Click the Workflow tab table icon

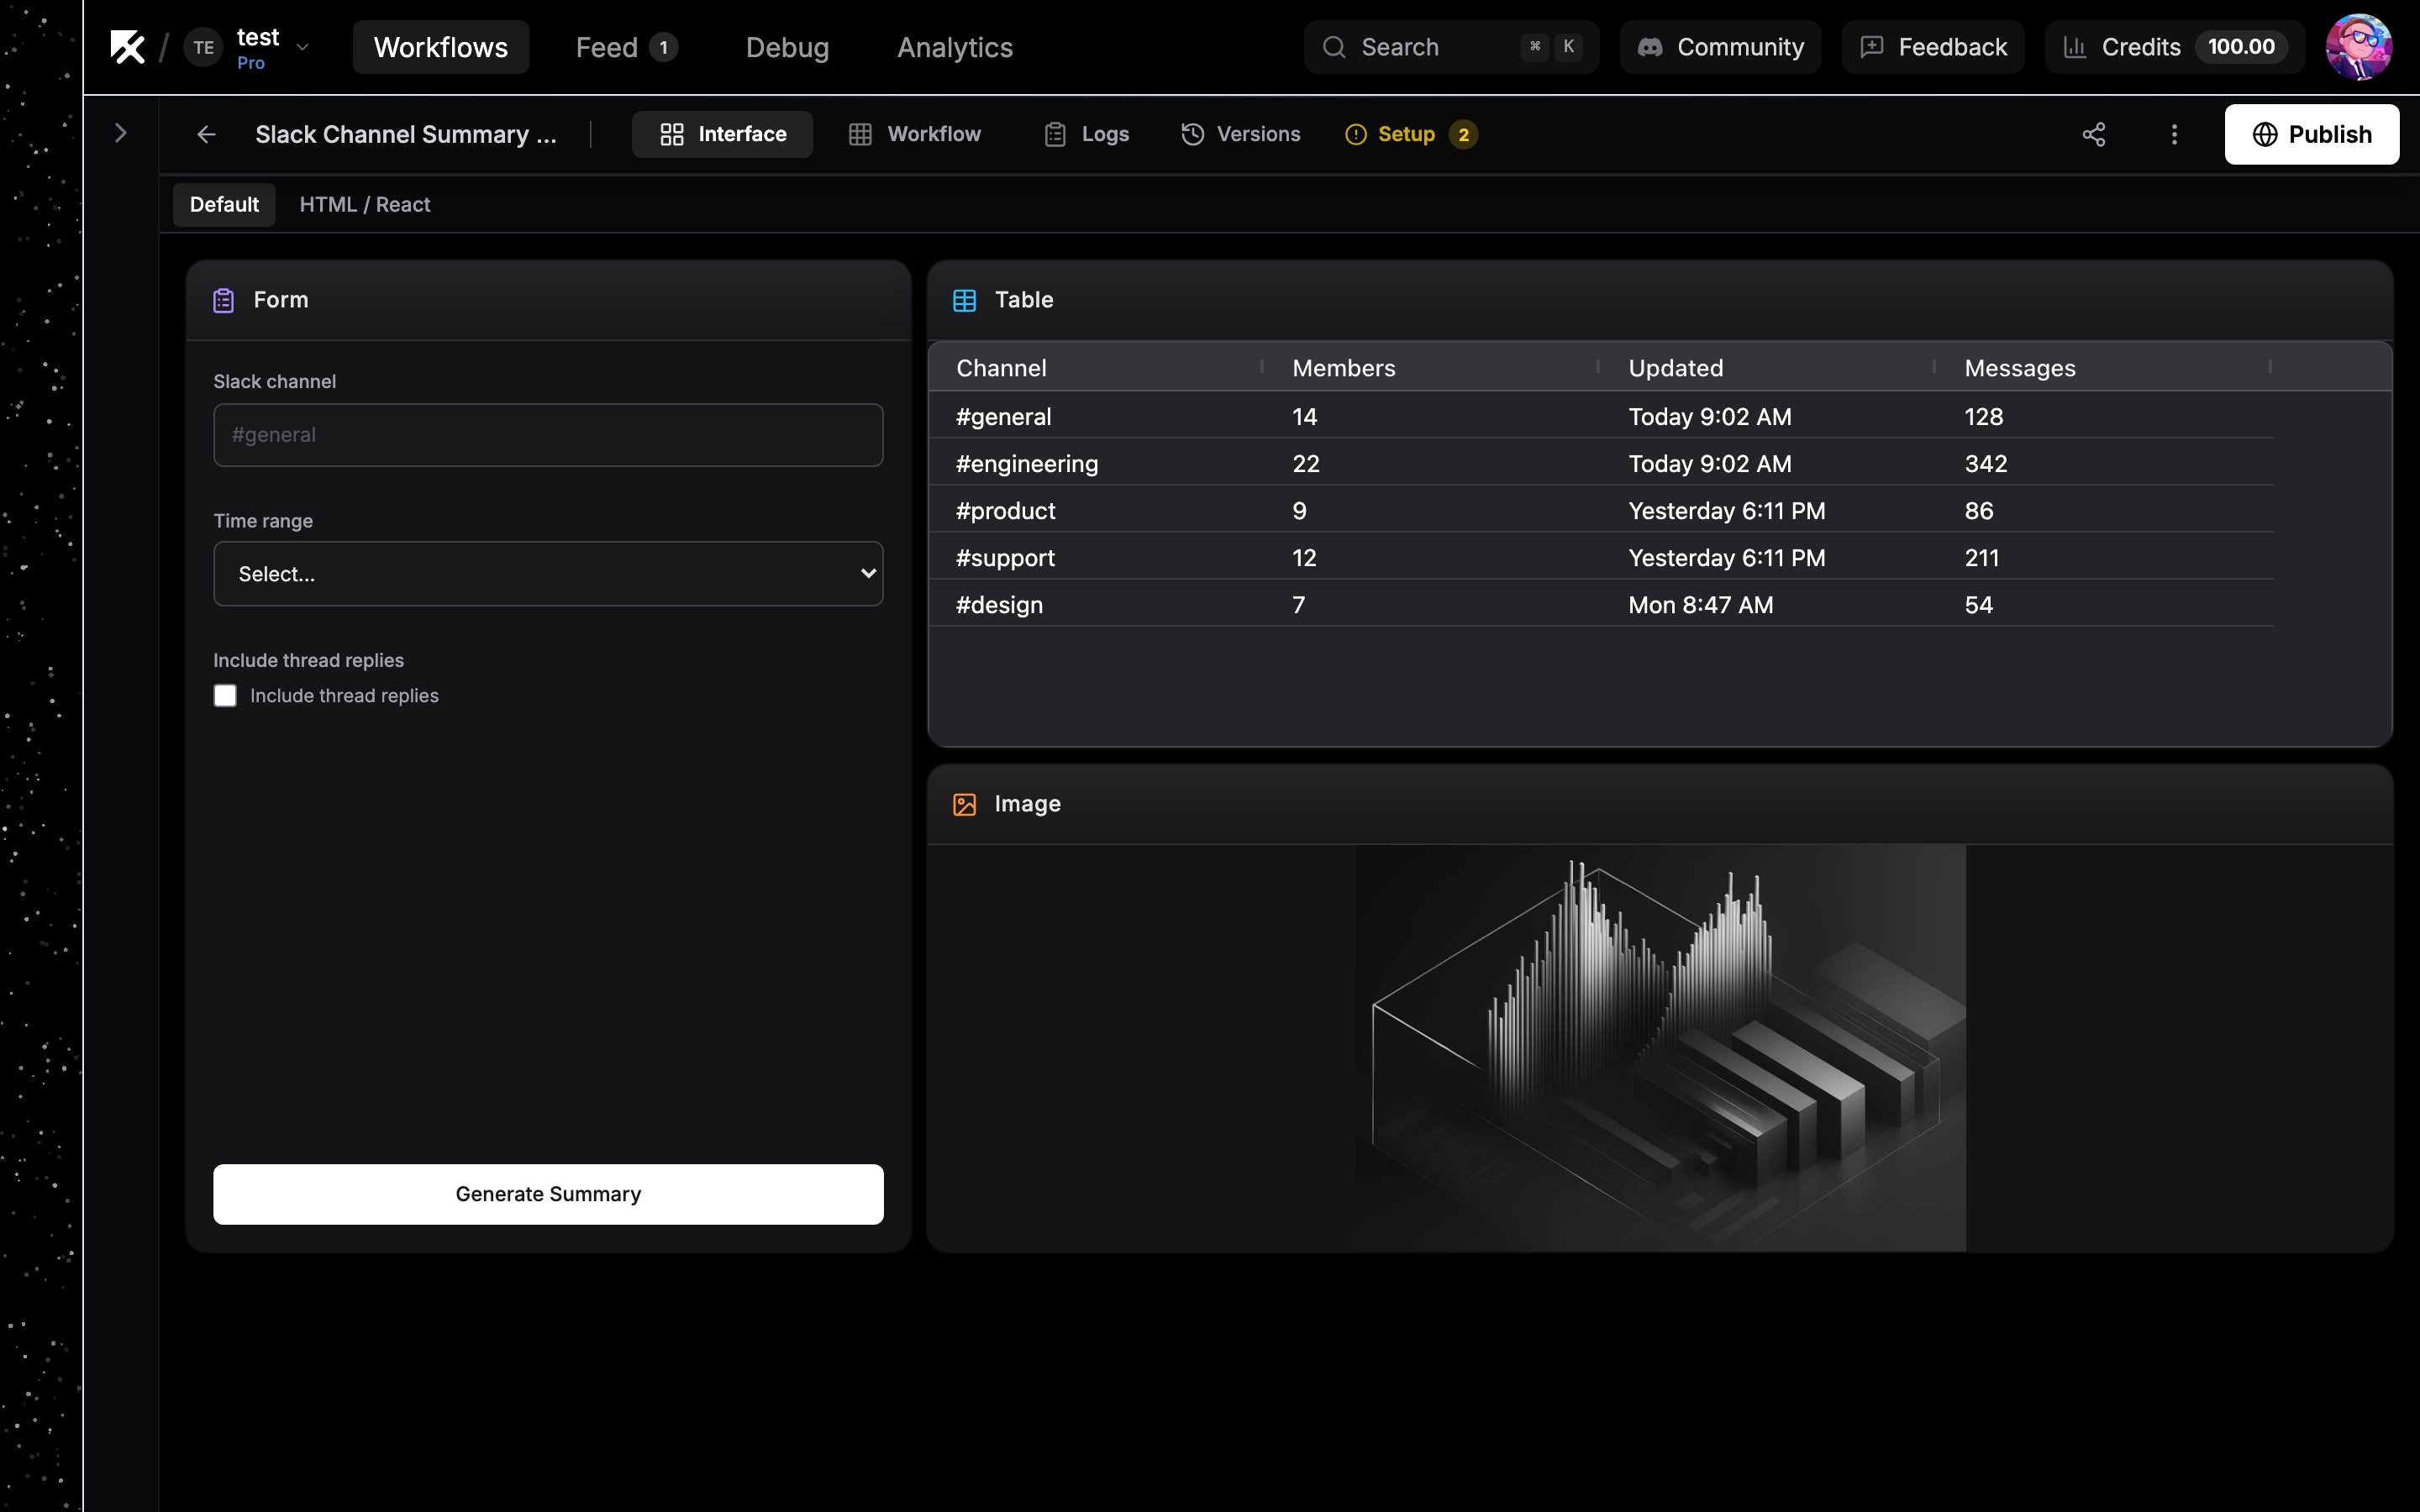[860, 134]
